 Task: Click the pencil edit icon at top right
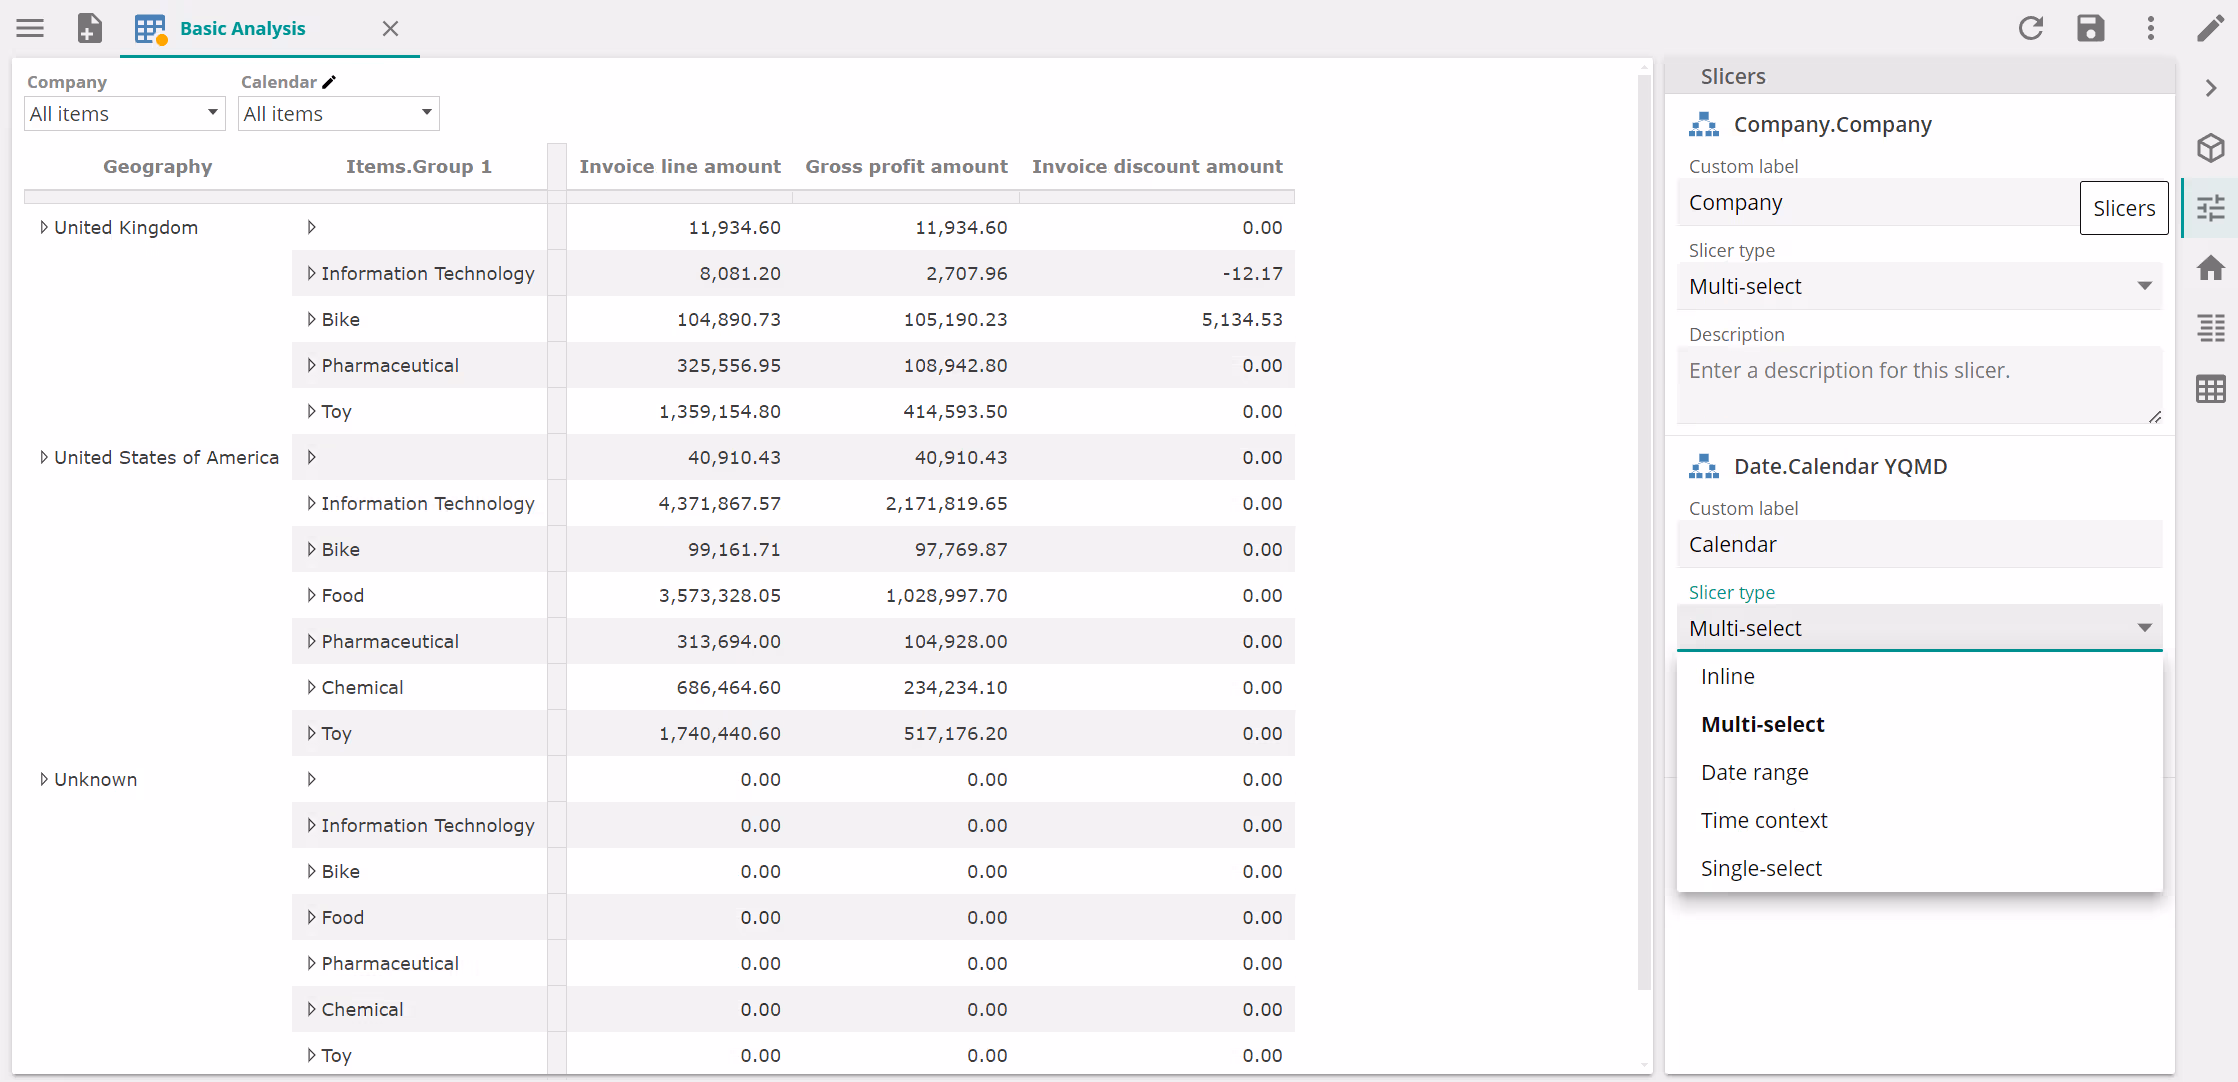(2210, 28)
